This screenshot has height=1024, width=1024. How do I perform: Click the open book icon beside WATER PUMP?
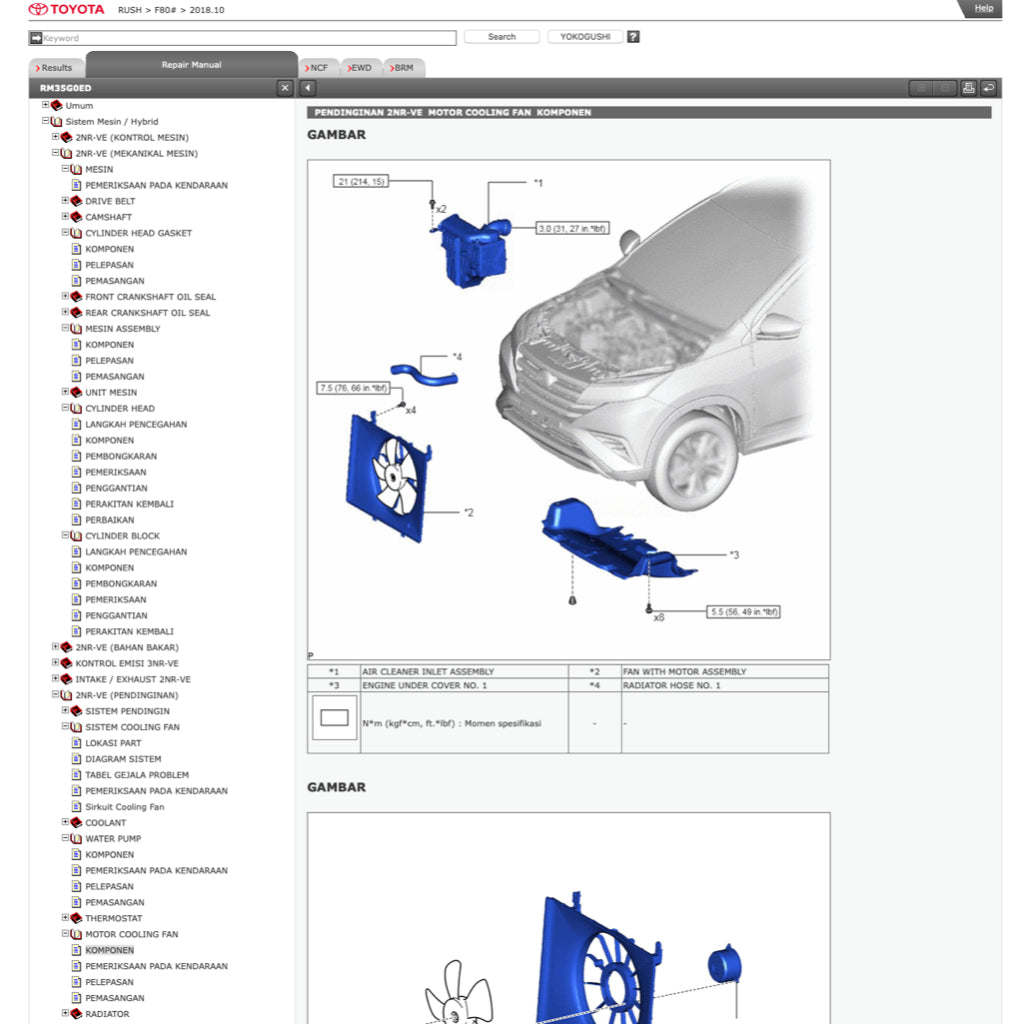point(76,839)
